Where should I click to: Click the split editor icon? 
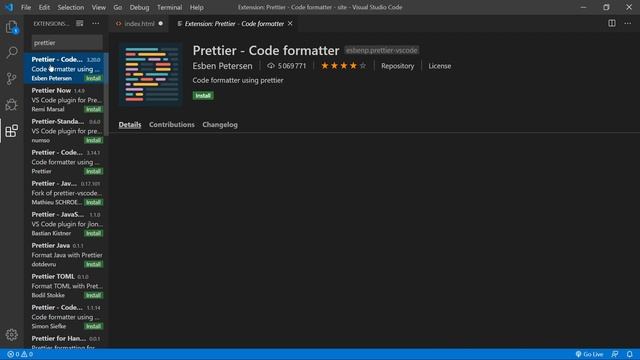coord(612,24)
